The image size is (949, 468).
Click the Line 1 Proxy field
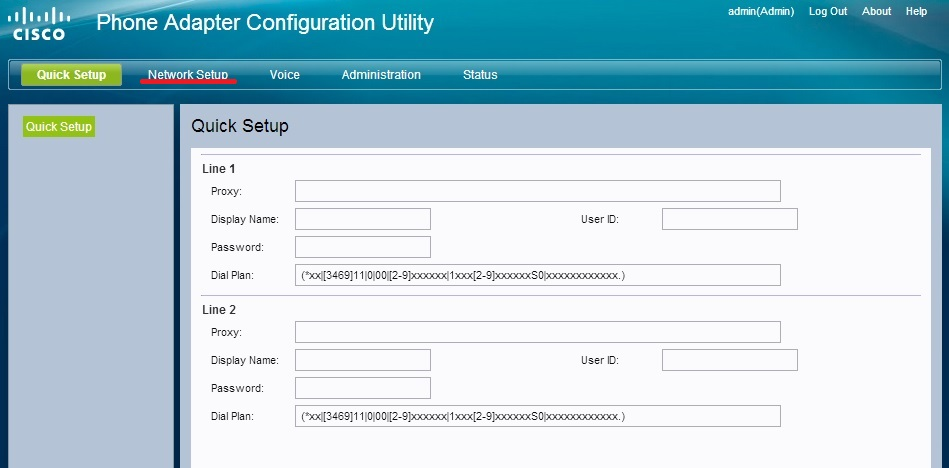(538, 191)
